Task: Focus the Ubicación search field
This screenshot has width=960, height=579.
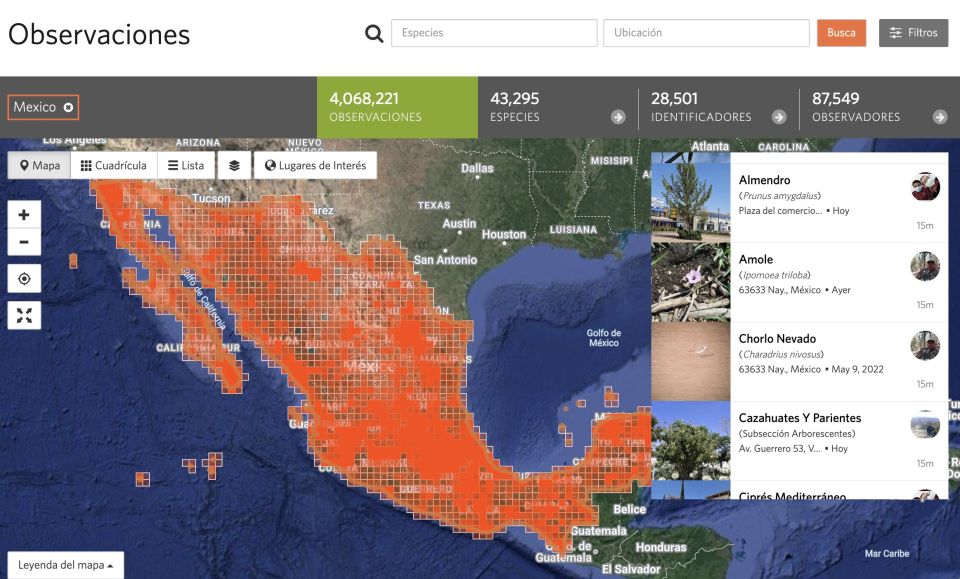Action: click(706, 33)
